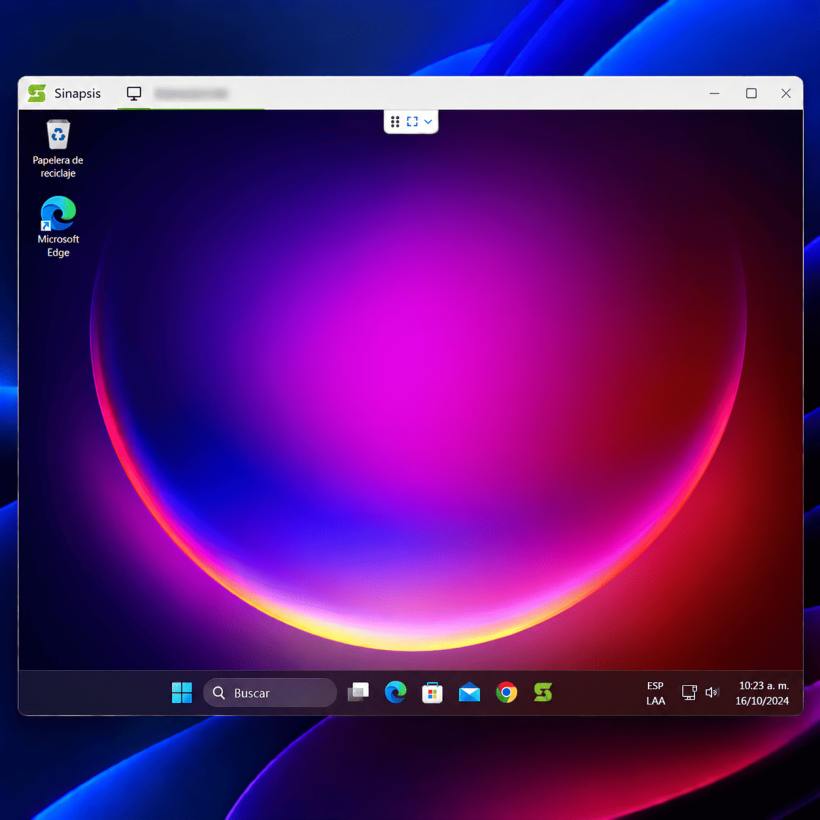Viewport: 820px width, 820px height.
Task: Toggle fullscreen view of remote session
Action: 412,122
